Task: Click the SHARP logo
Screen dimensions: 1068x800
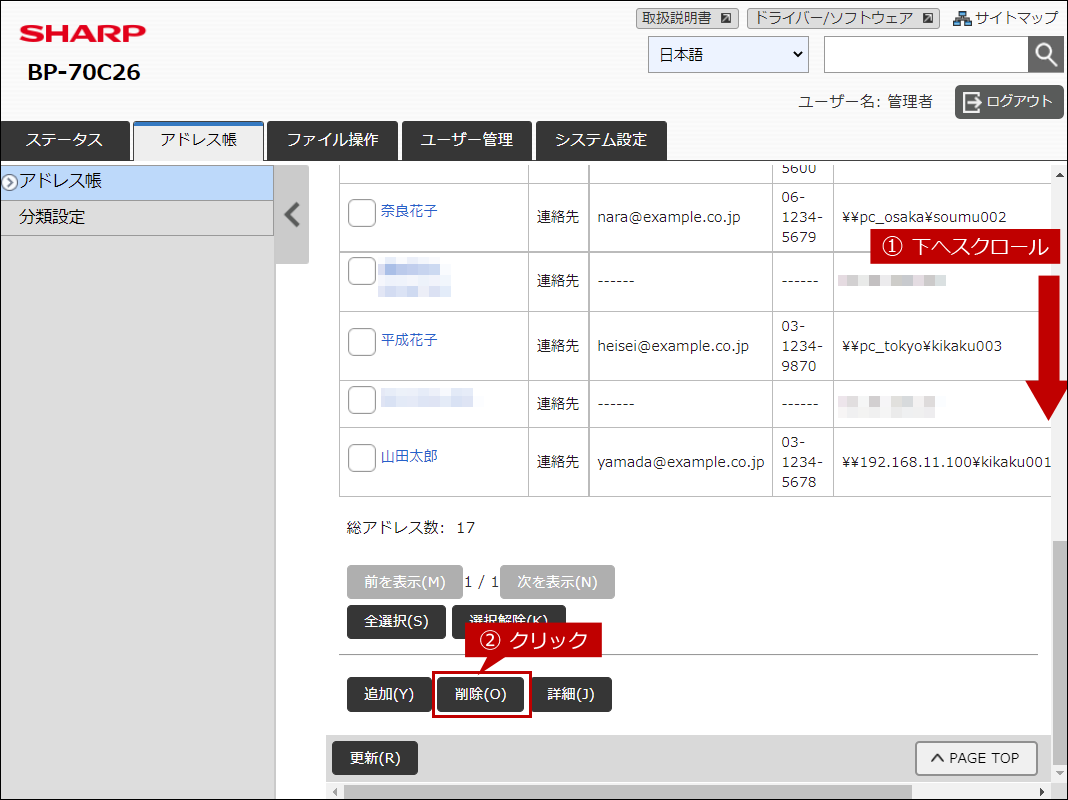Action: pos(83,34)
